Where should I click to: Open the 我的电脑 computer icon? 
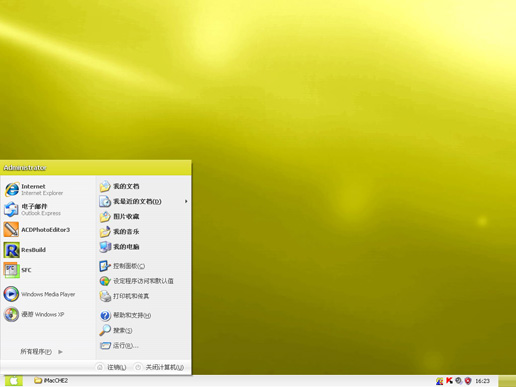(x=105, y=247)
